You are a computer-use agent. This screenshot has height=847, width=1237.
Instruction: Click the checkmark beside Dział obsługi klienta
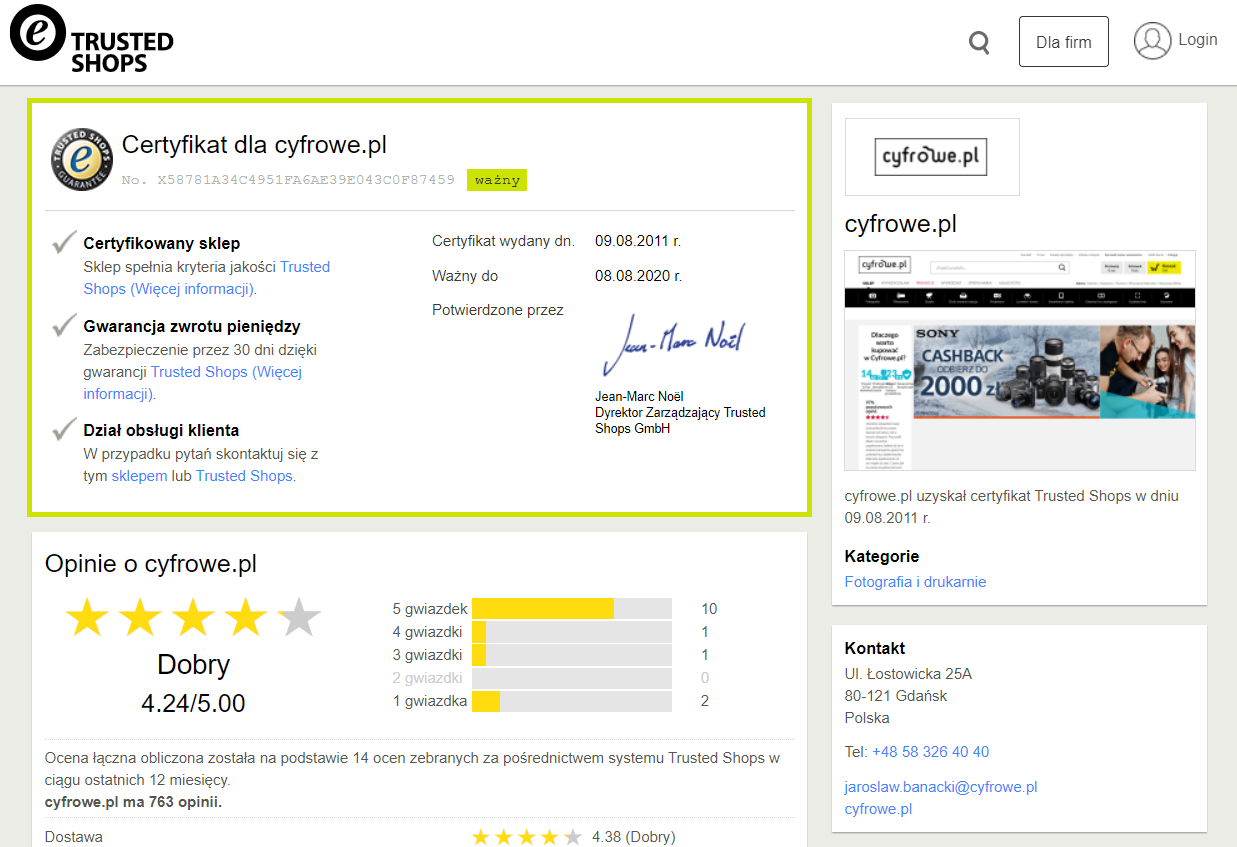click(65, 428)
